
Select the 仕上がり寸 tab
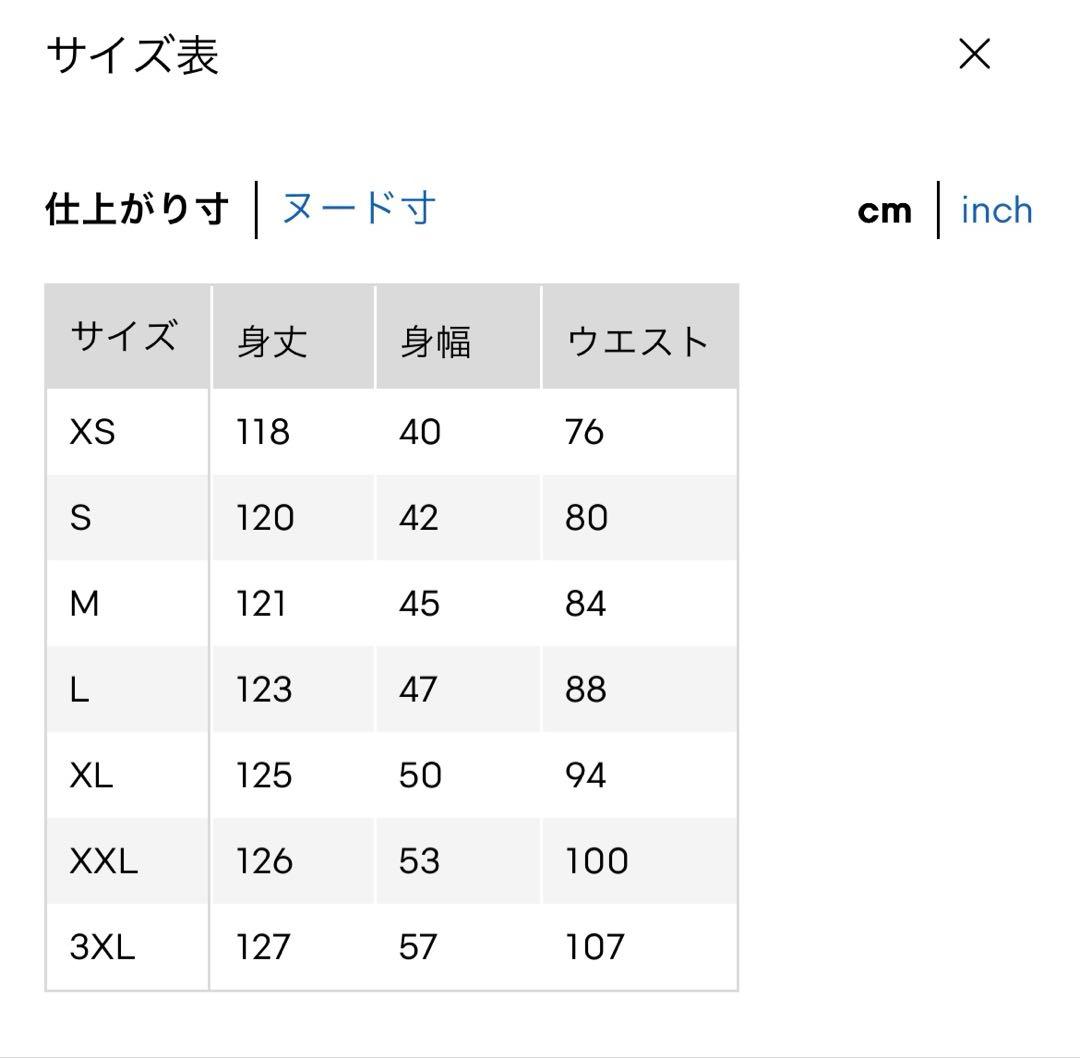click(137, 208)
